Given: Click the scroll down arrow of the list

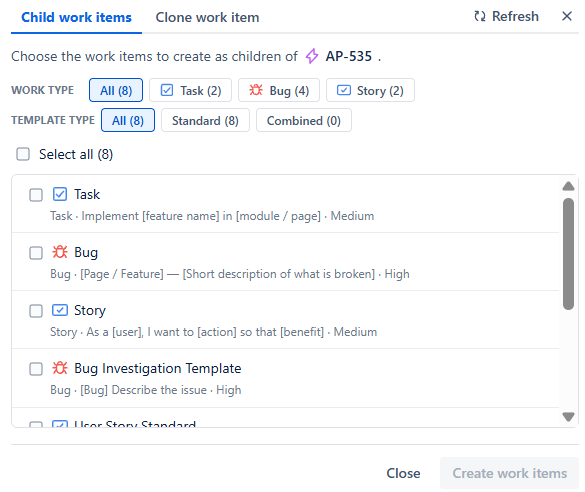Looking at the screenshot, I should coord(568,417).
